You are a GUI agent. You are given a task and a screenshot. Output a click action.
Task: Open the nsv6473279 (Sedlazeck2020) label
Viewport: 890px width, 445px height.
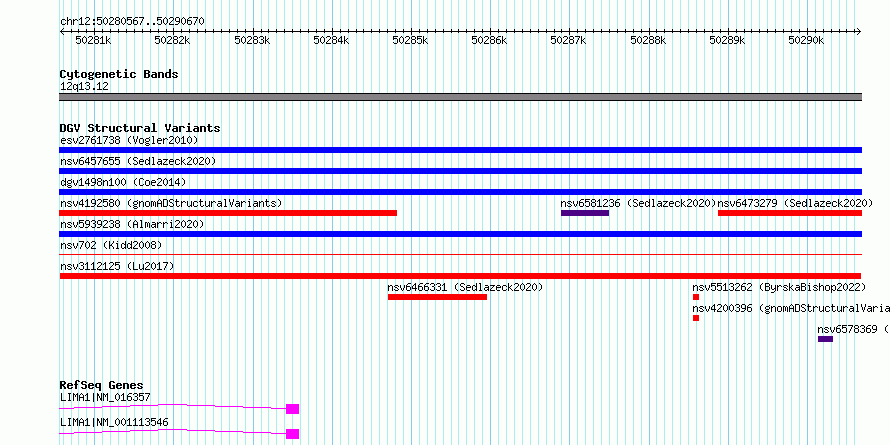(795, 203)
